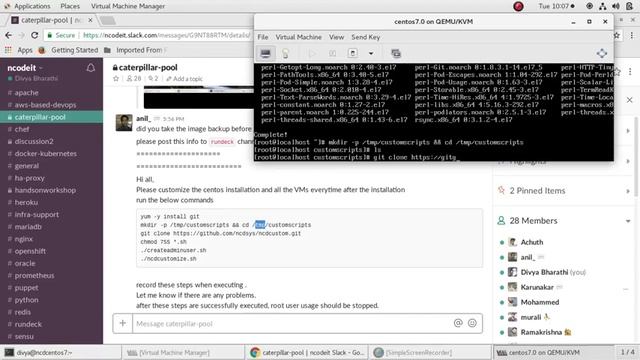Viewport: 640px width, 360px height.
Task: Open Applications menu in top panel
Action: pos(32,6)
